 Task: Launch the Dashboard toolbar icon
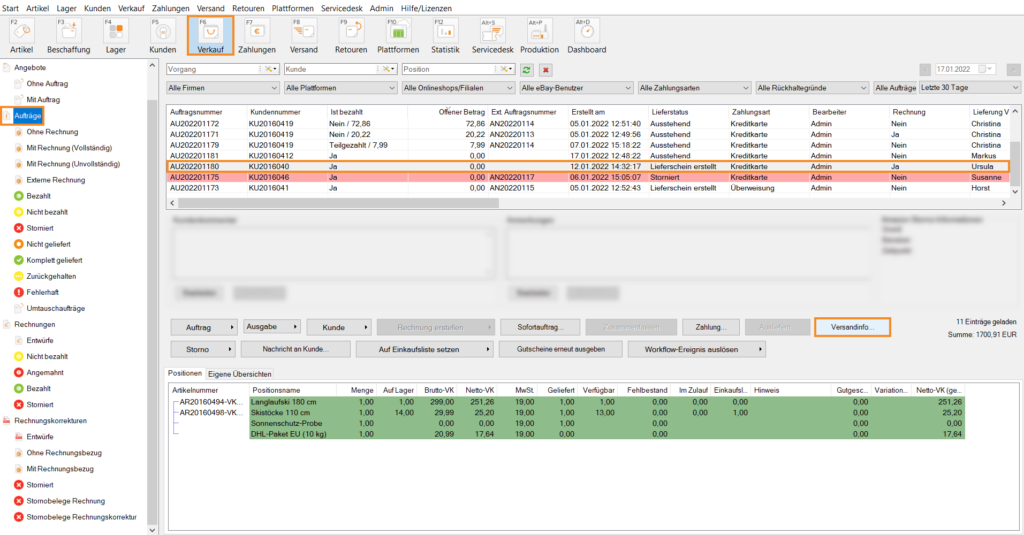point(587,35)
